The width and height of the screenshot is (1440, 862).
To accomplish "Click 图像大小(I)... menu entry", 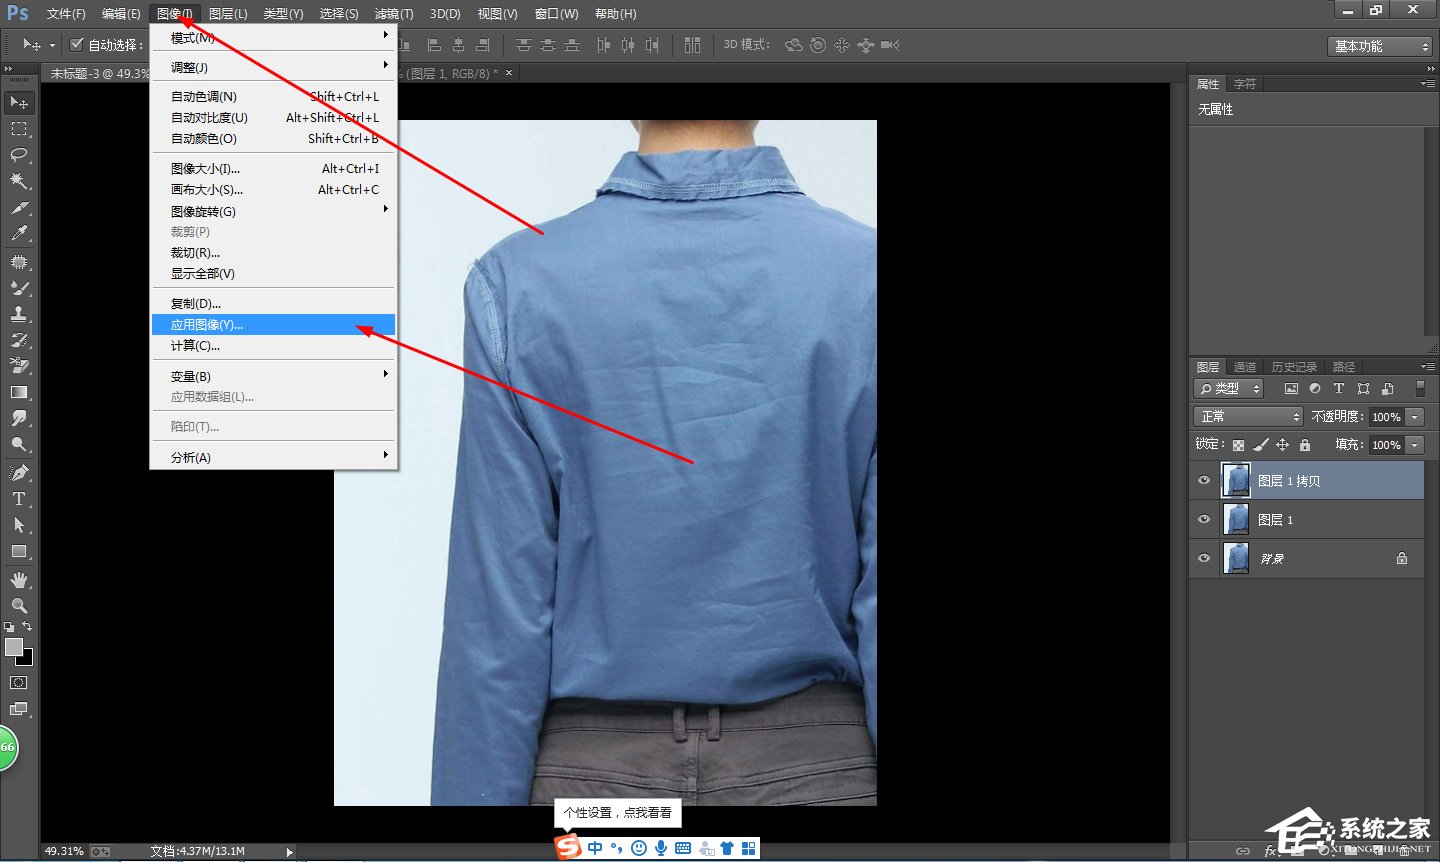I will click(x=205, y=169).
